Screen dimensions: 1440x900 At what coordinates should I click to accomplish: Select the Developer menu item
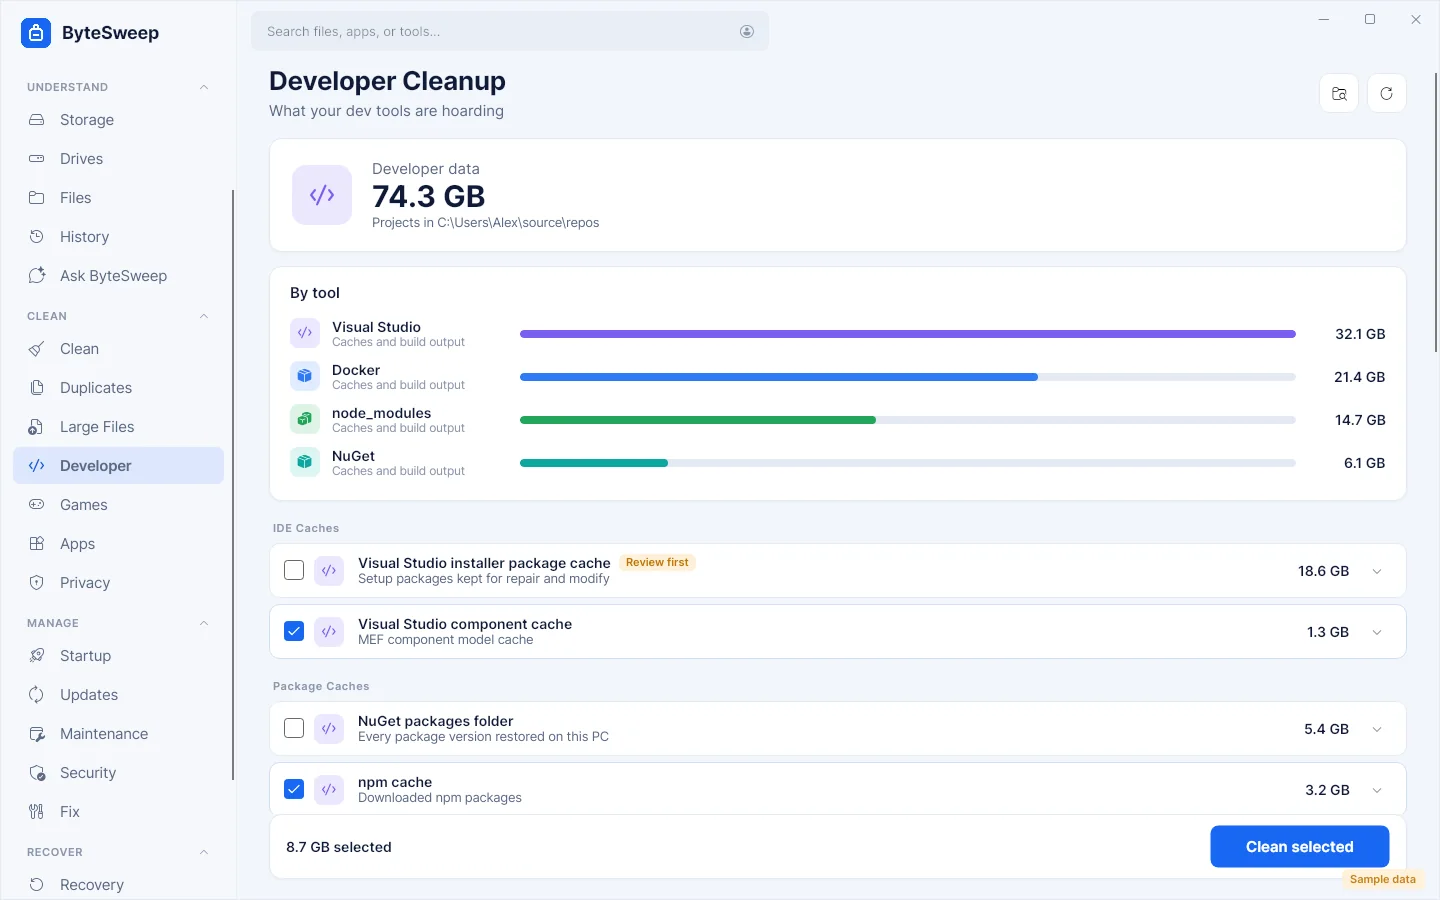(x=118, y=466)
